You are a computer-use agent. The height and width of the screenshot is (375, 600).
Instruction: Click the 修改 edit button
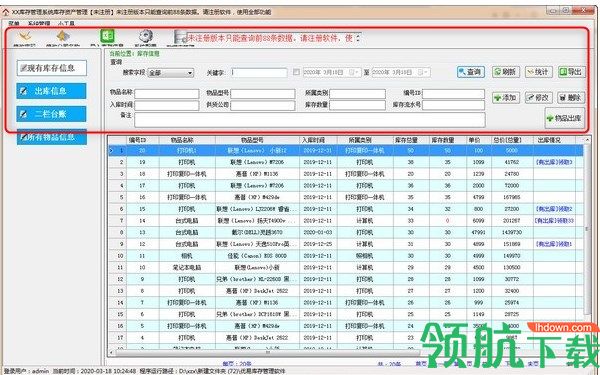click(x=538, y=98)
